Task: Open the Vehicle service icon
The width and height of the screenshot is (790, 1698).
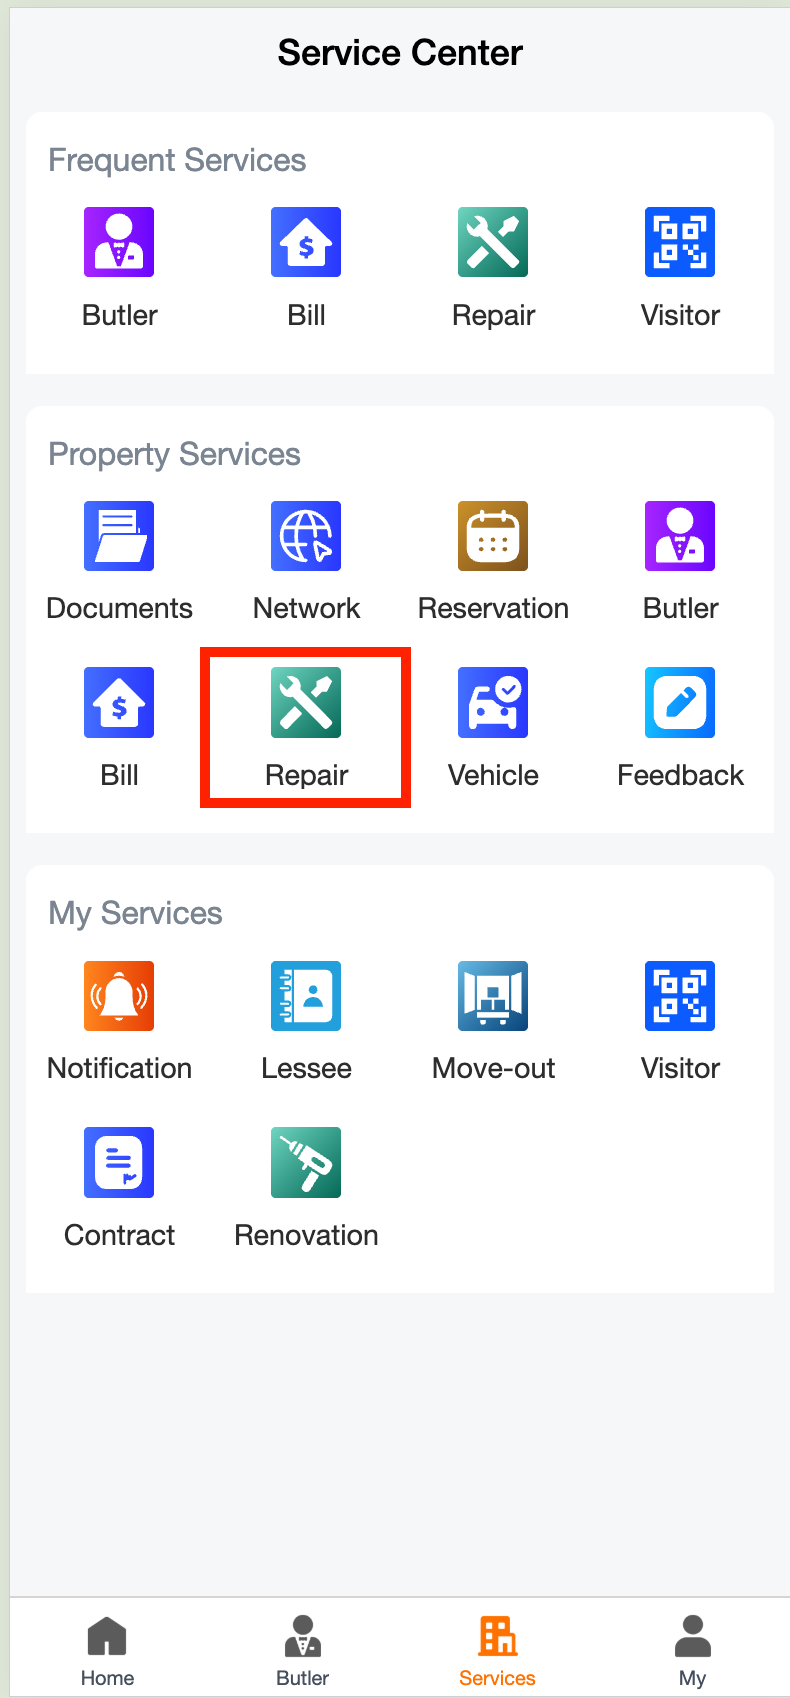Action: (x=493, y=703)
